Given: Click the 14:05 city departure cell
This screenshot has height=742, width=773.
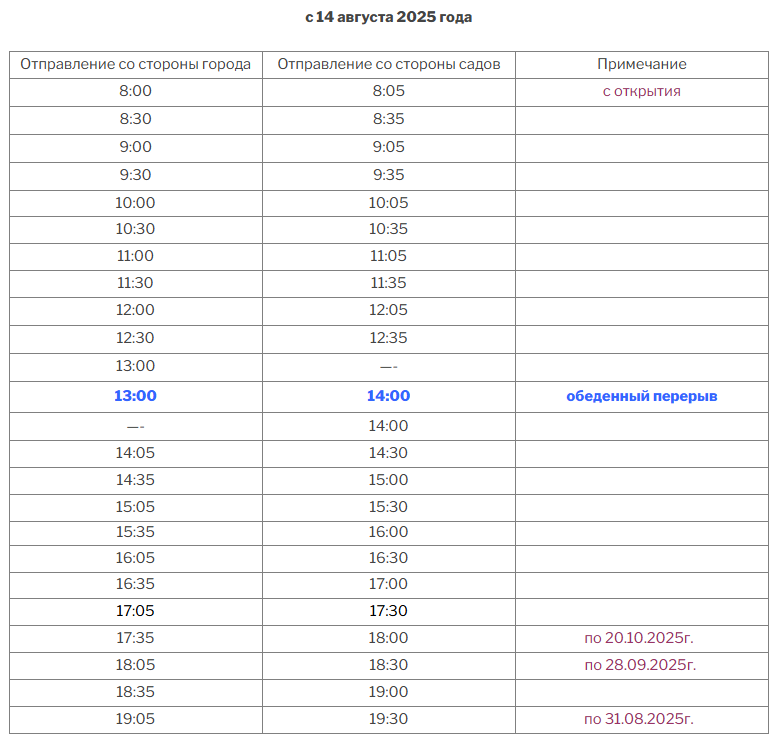Looking at the screenshot, I should pyautogui.click(x=135, y=453).
